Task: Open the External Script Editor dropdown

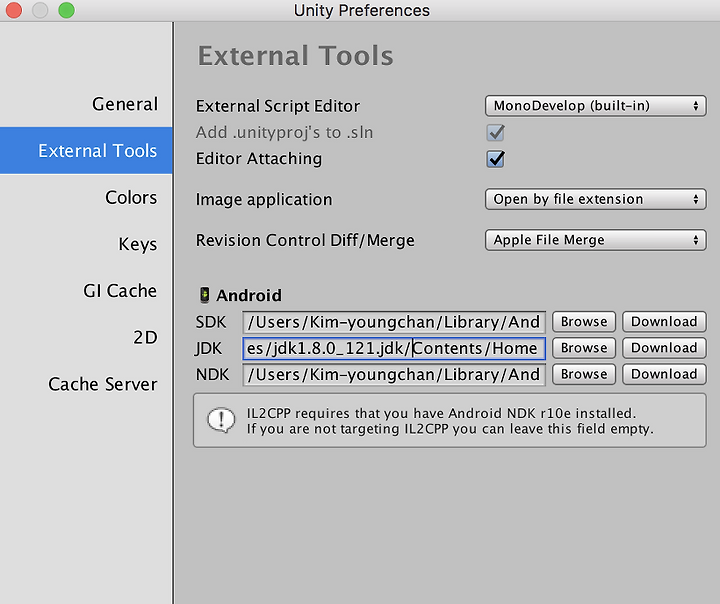Action: pyautogui.click(x=596, y=106)
